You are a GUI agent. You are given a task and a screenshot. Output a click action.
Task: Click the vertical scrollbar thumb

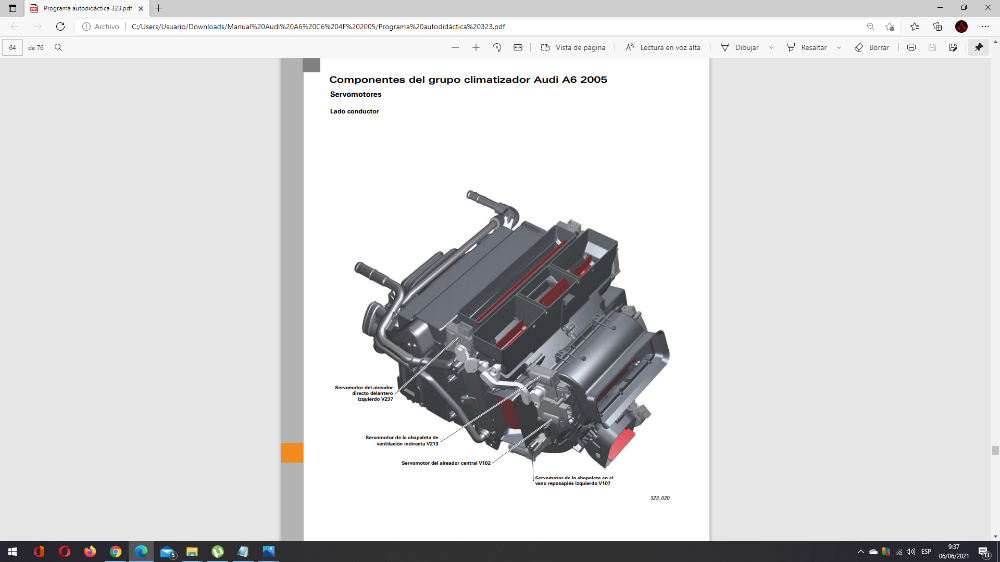pos(995,450)
